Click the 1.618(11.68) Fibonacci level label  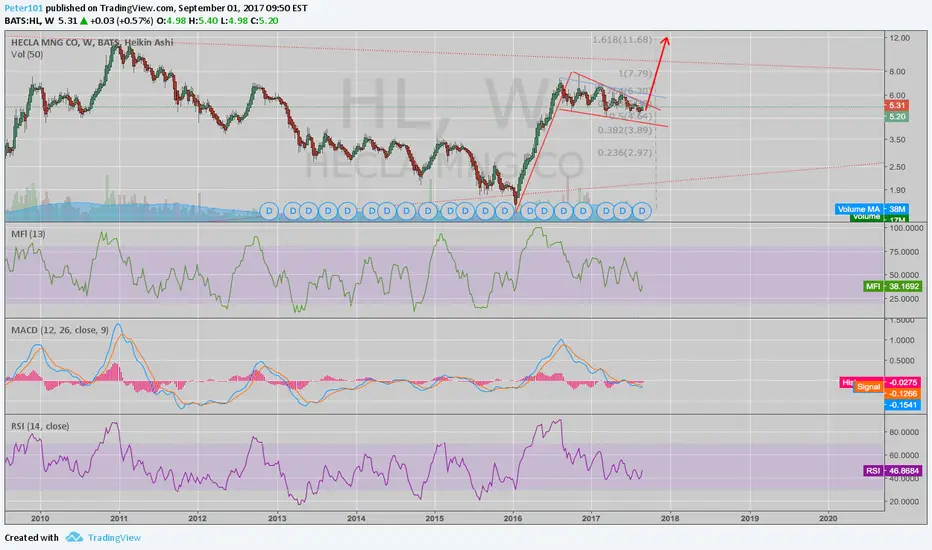point(622,40)
